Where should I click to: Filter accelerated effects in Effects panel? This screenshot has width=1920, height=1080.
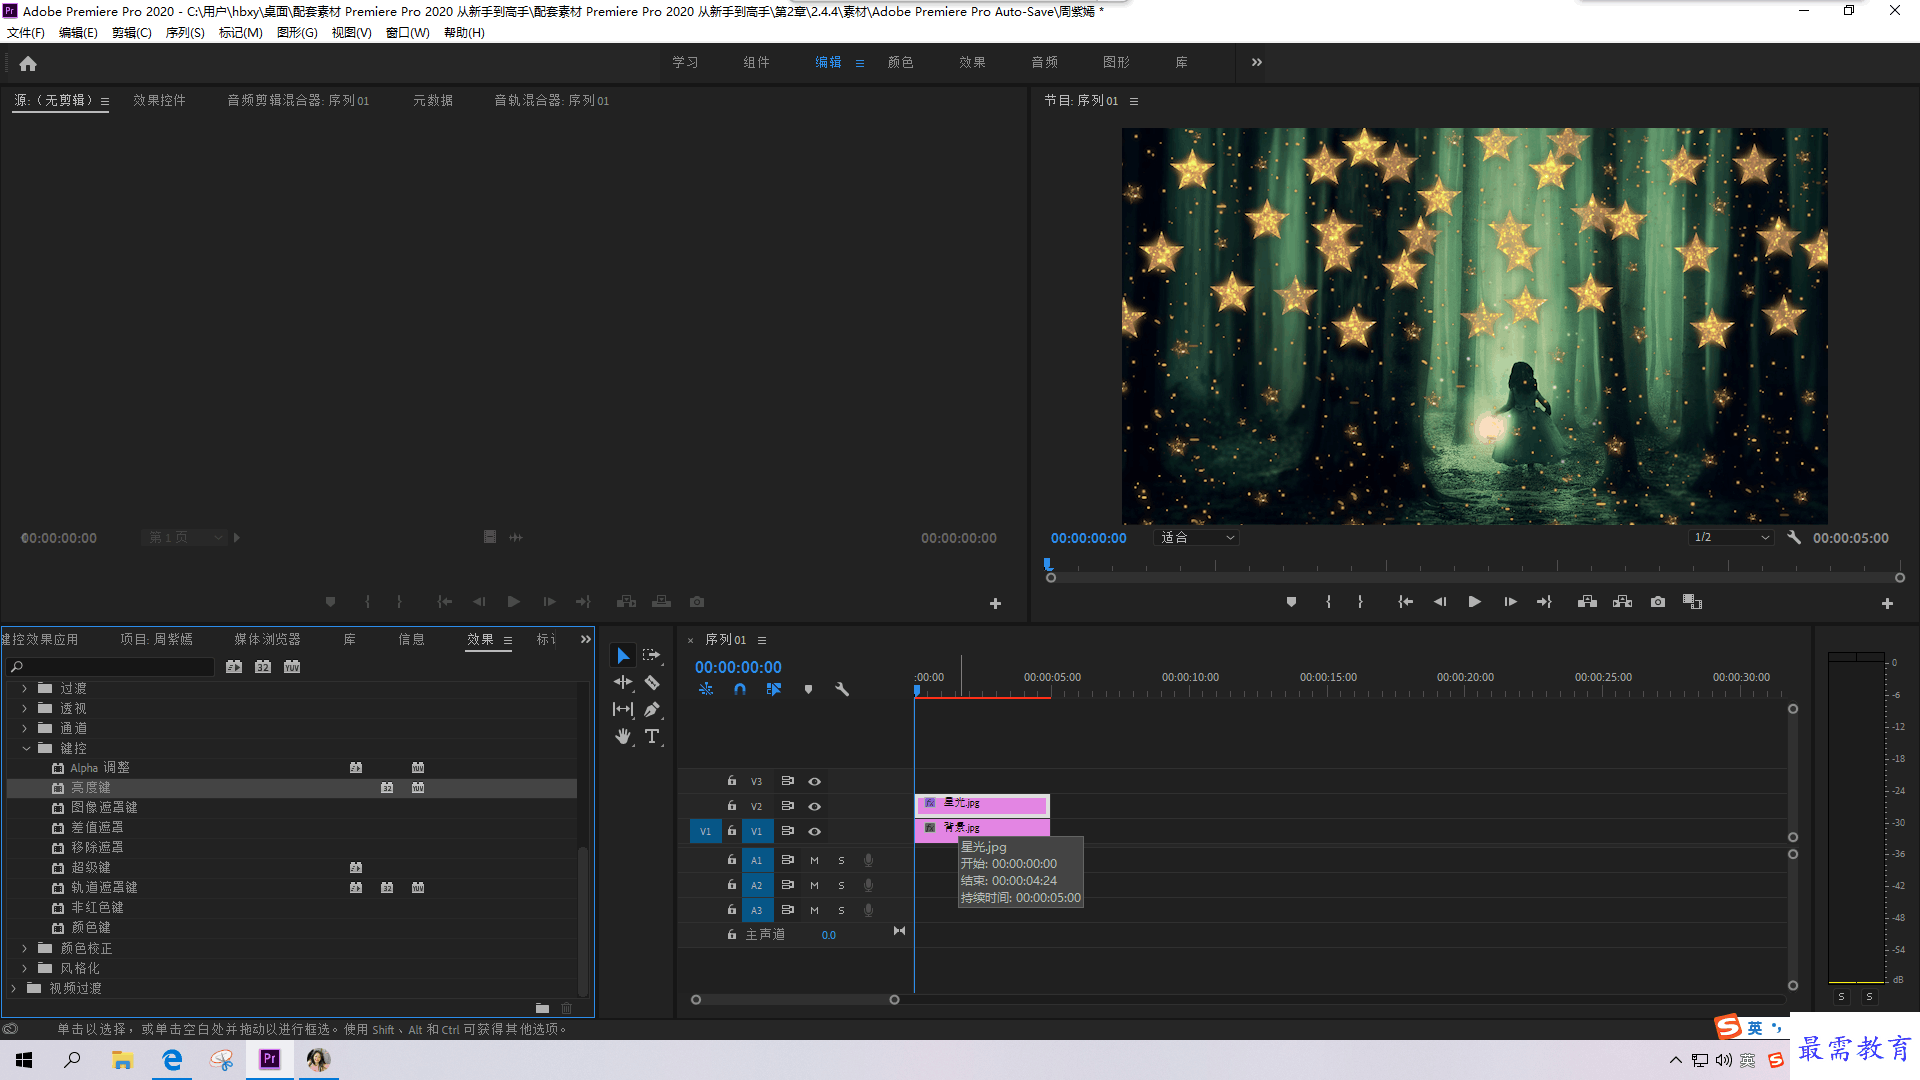tap(234, 667)
